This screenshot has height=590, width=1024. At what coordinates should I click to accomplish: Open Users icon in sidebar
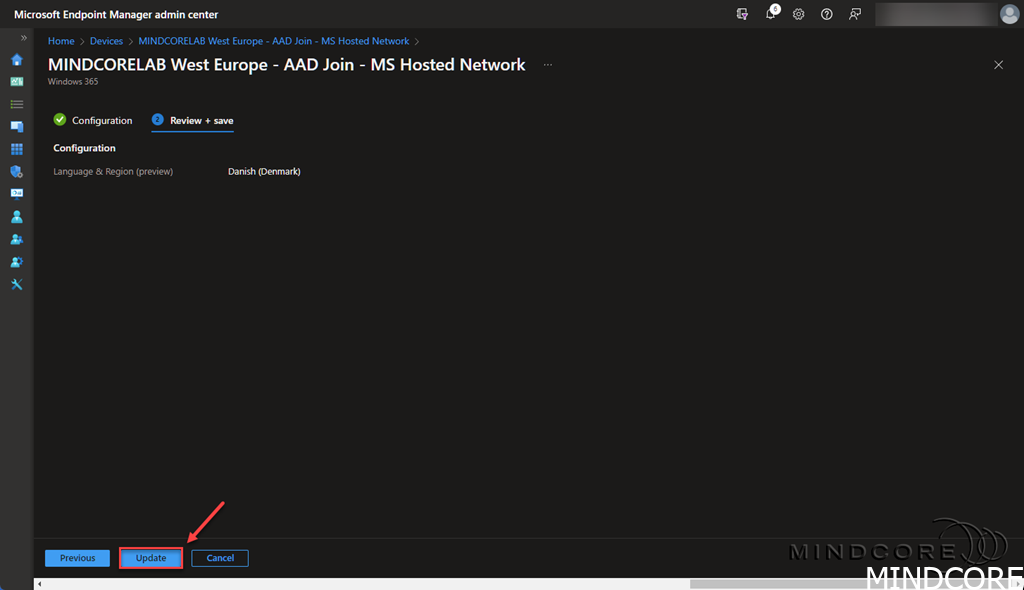click(x=16, y=217)
